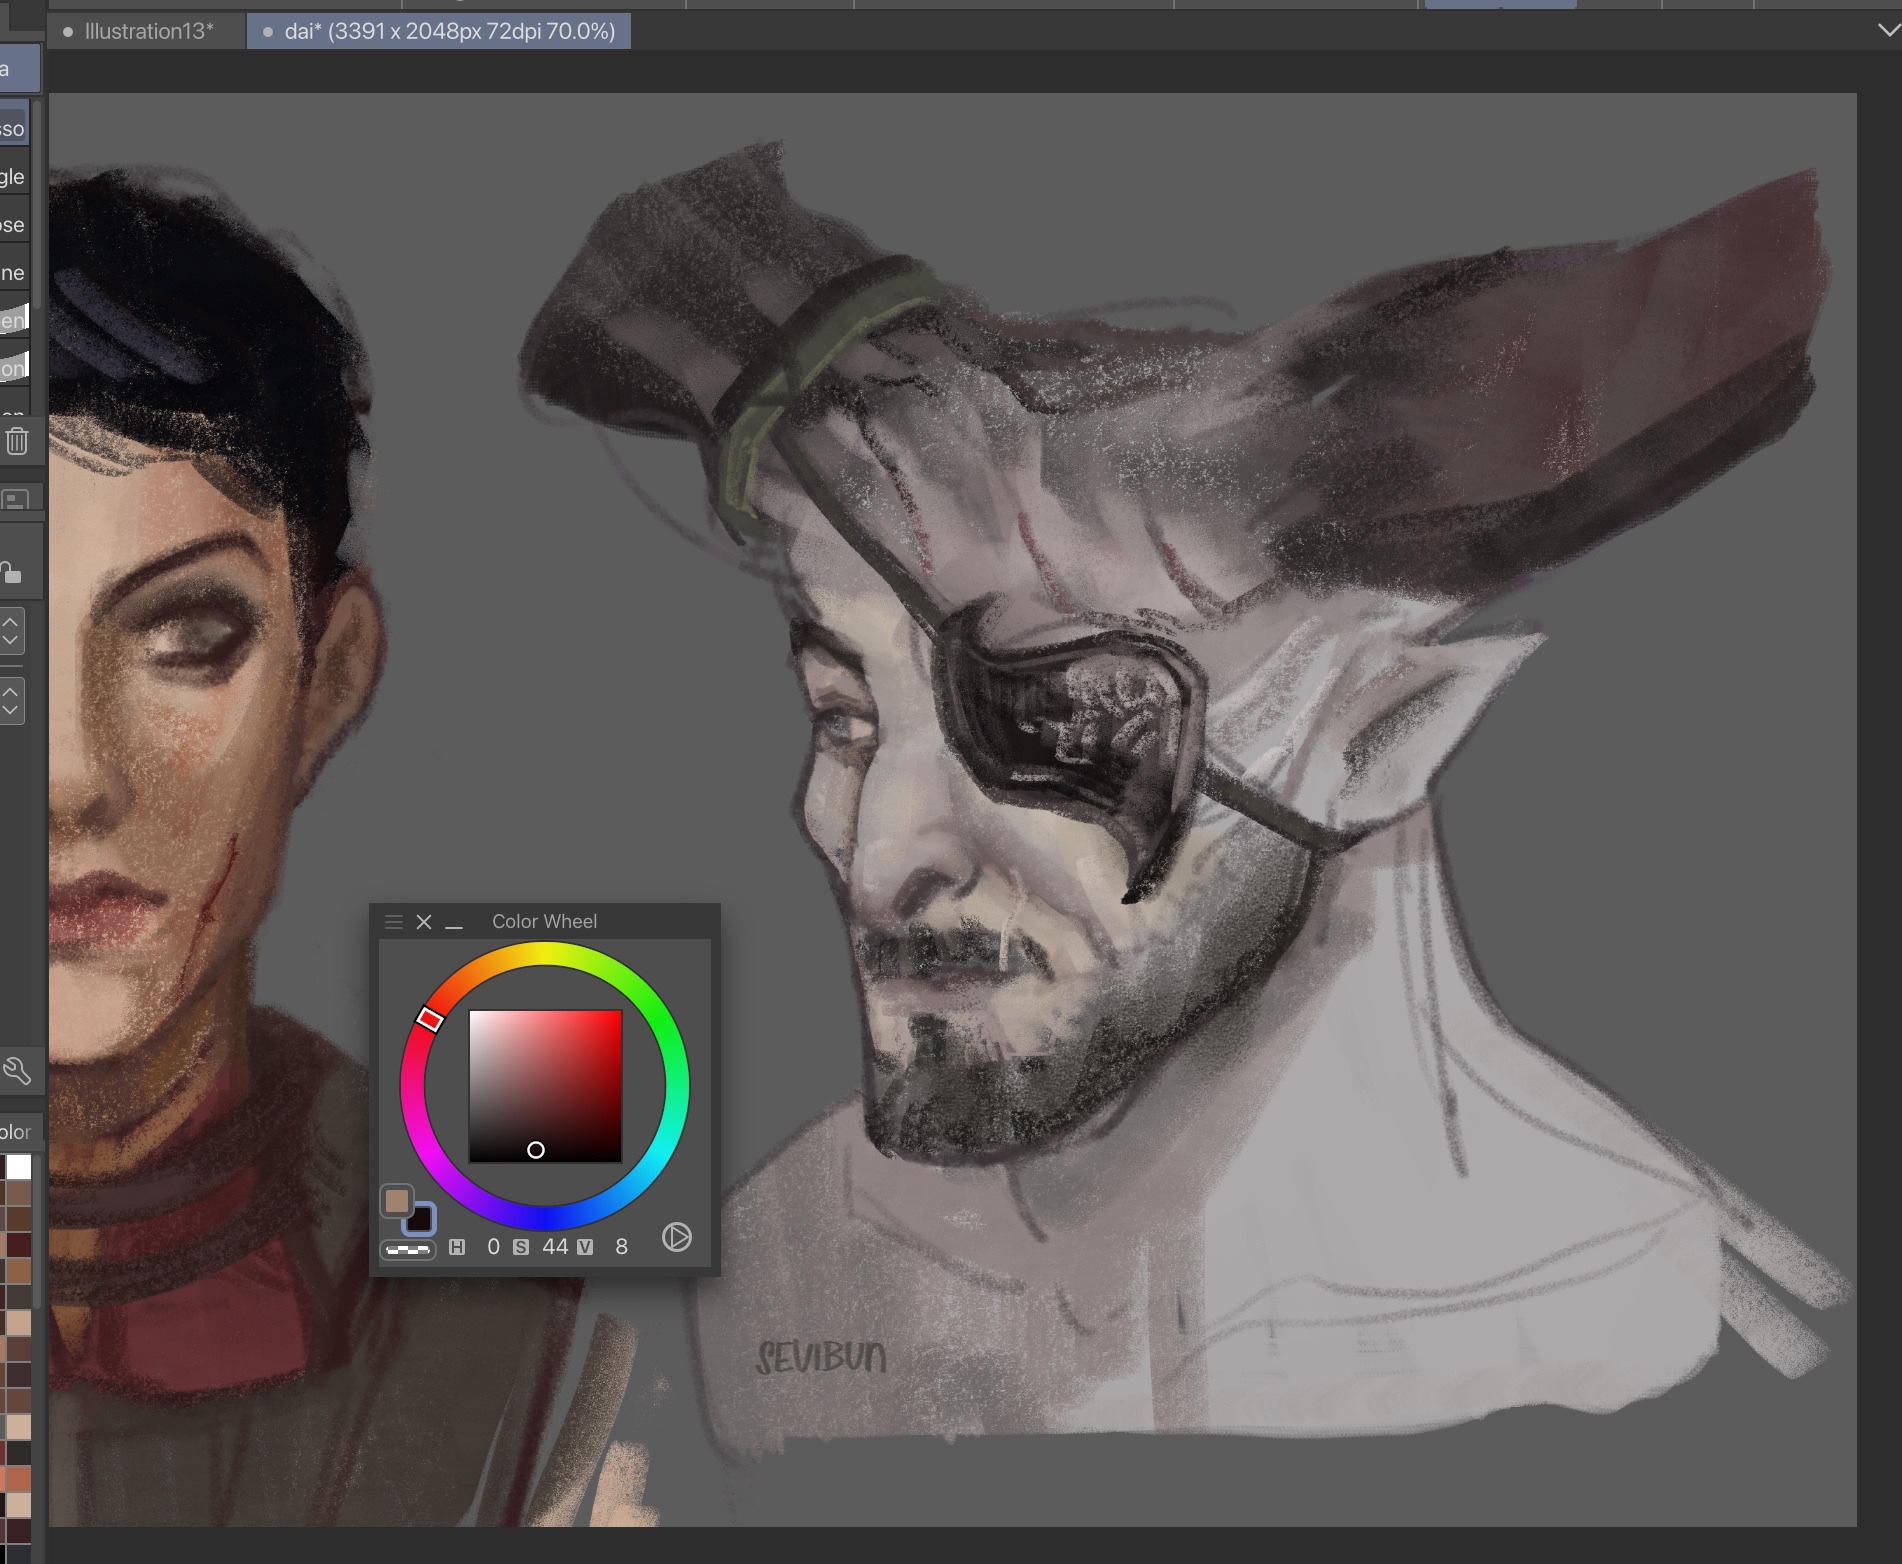
Task: Expand the document tab list chevron
Action: 1888,30
